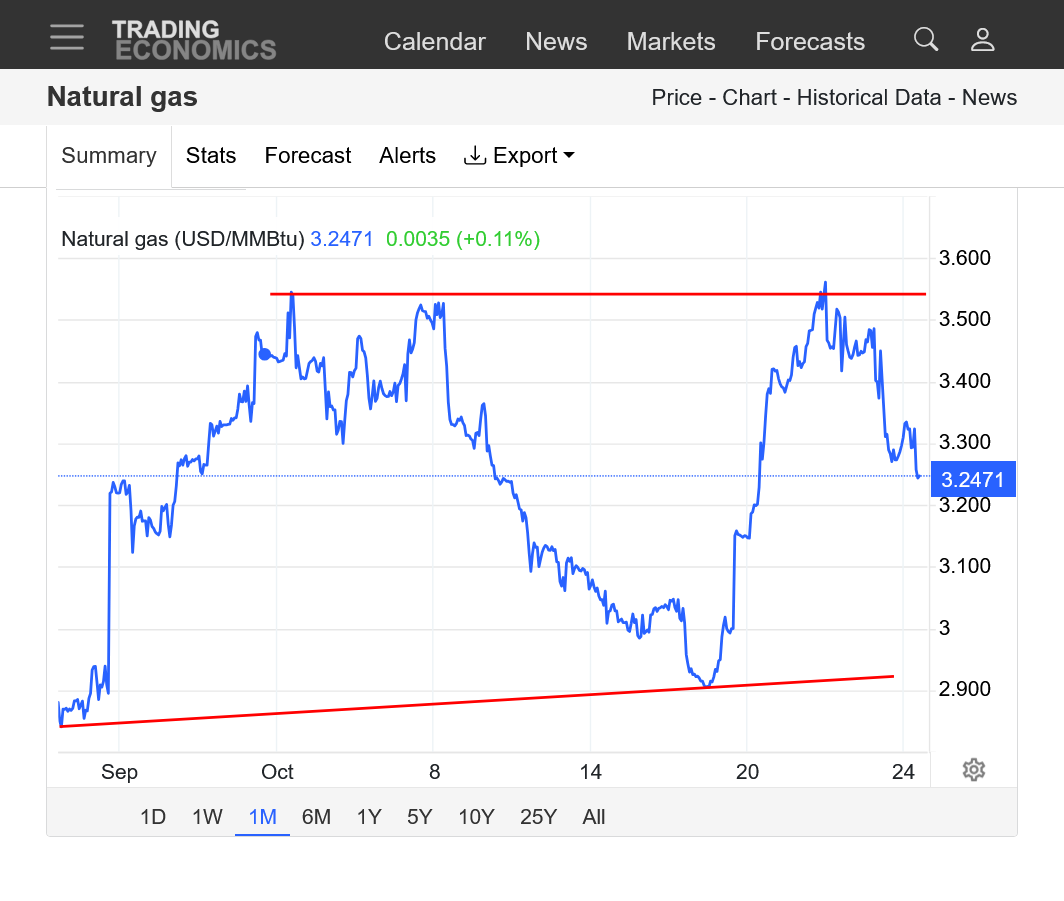1064x901 pixels.
Task: Click the News navigation link
Action: [556, 42]
